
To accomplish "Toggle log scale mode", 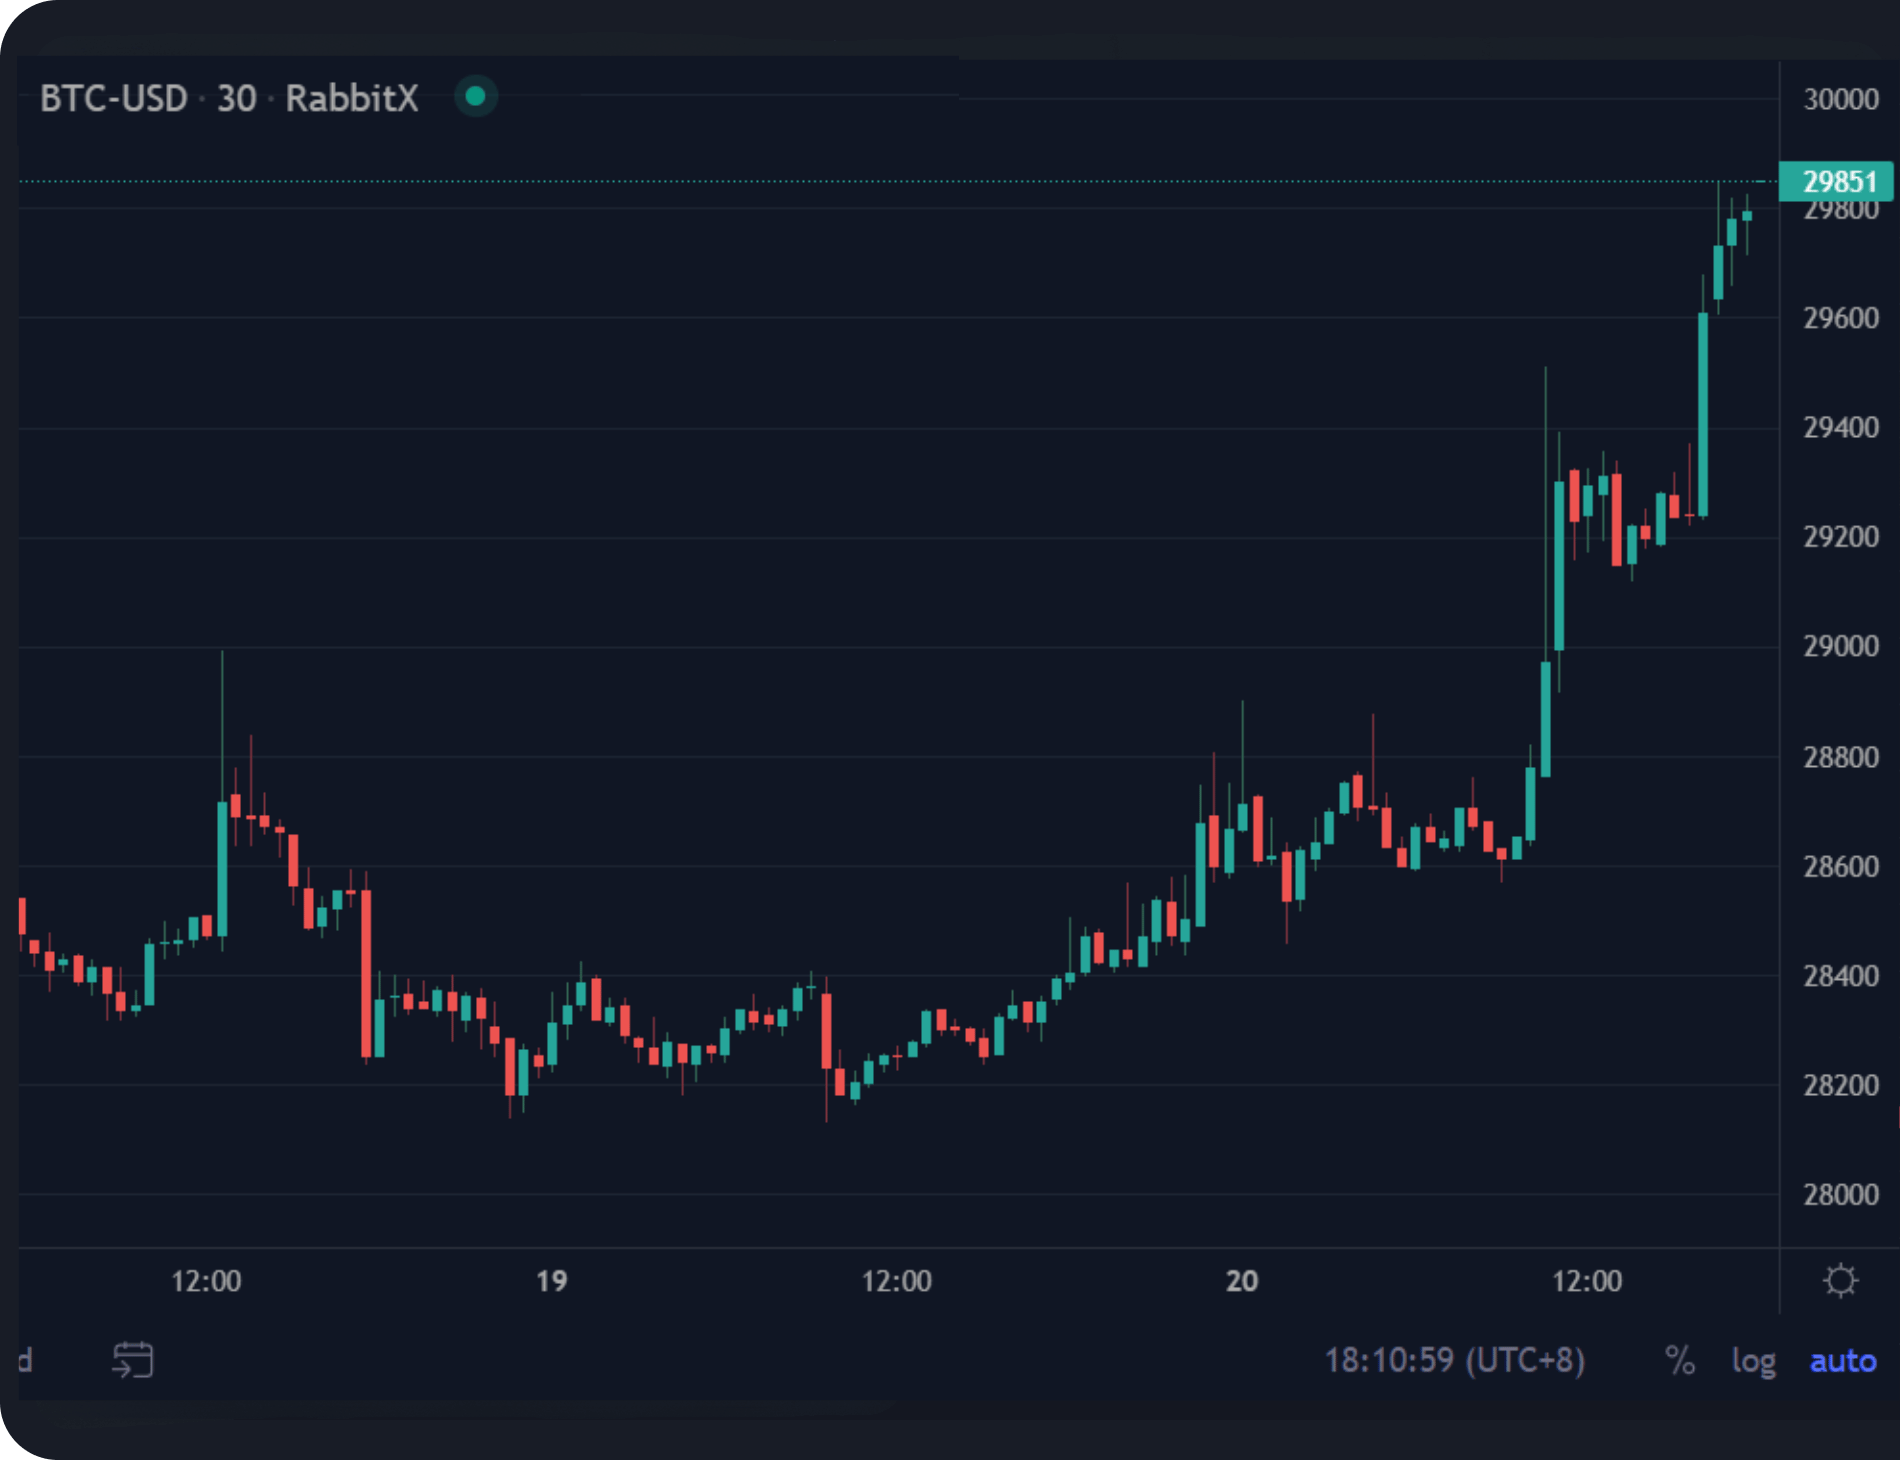I will [1754, 1362].
